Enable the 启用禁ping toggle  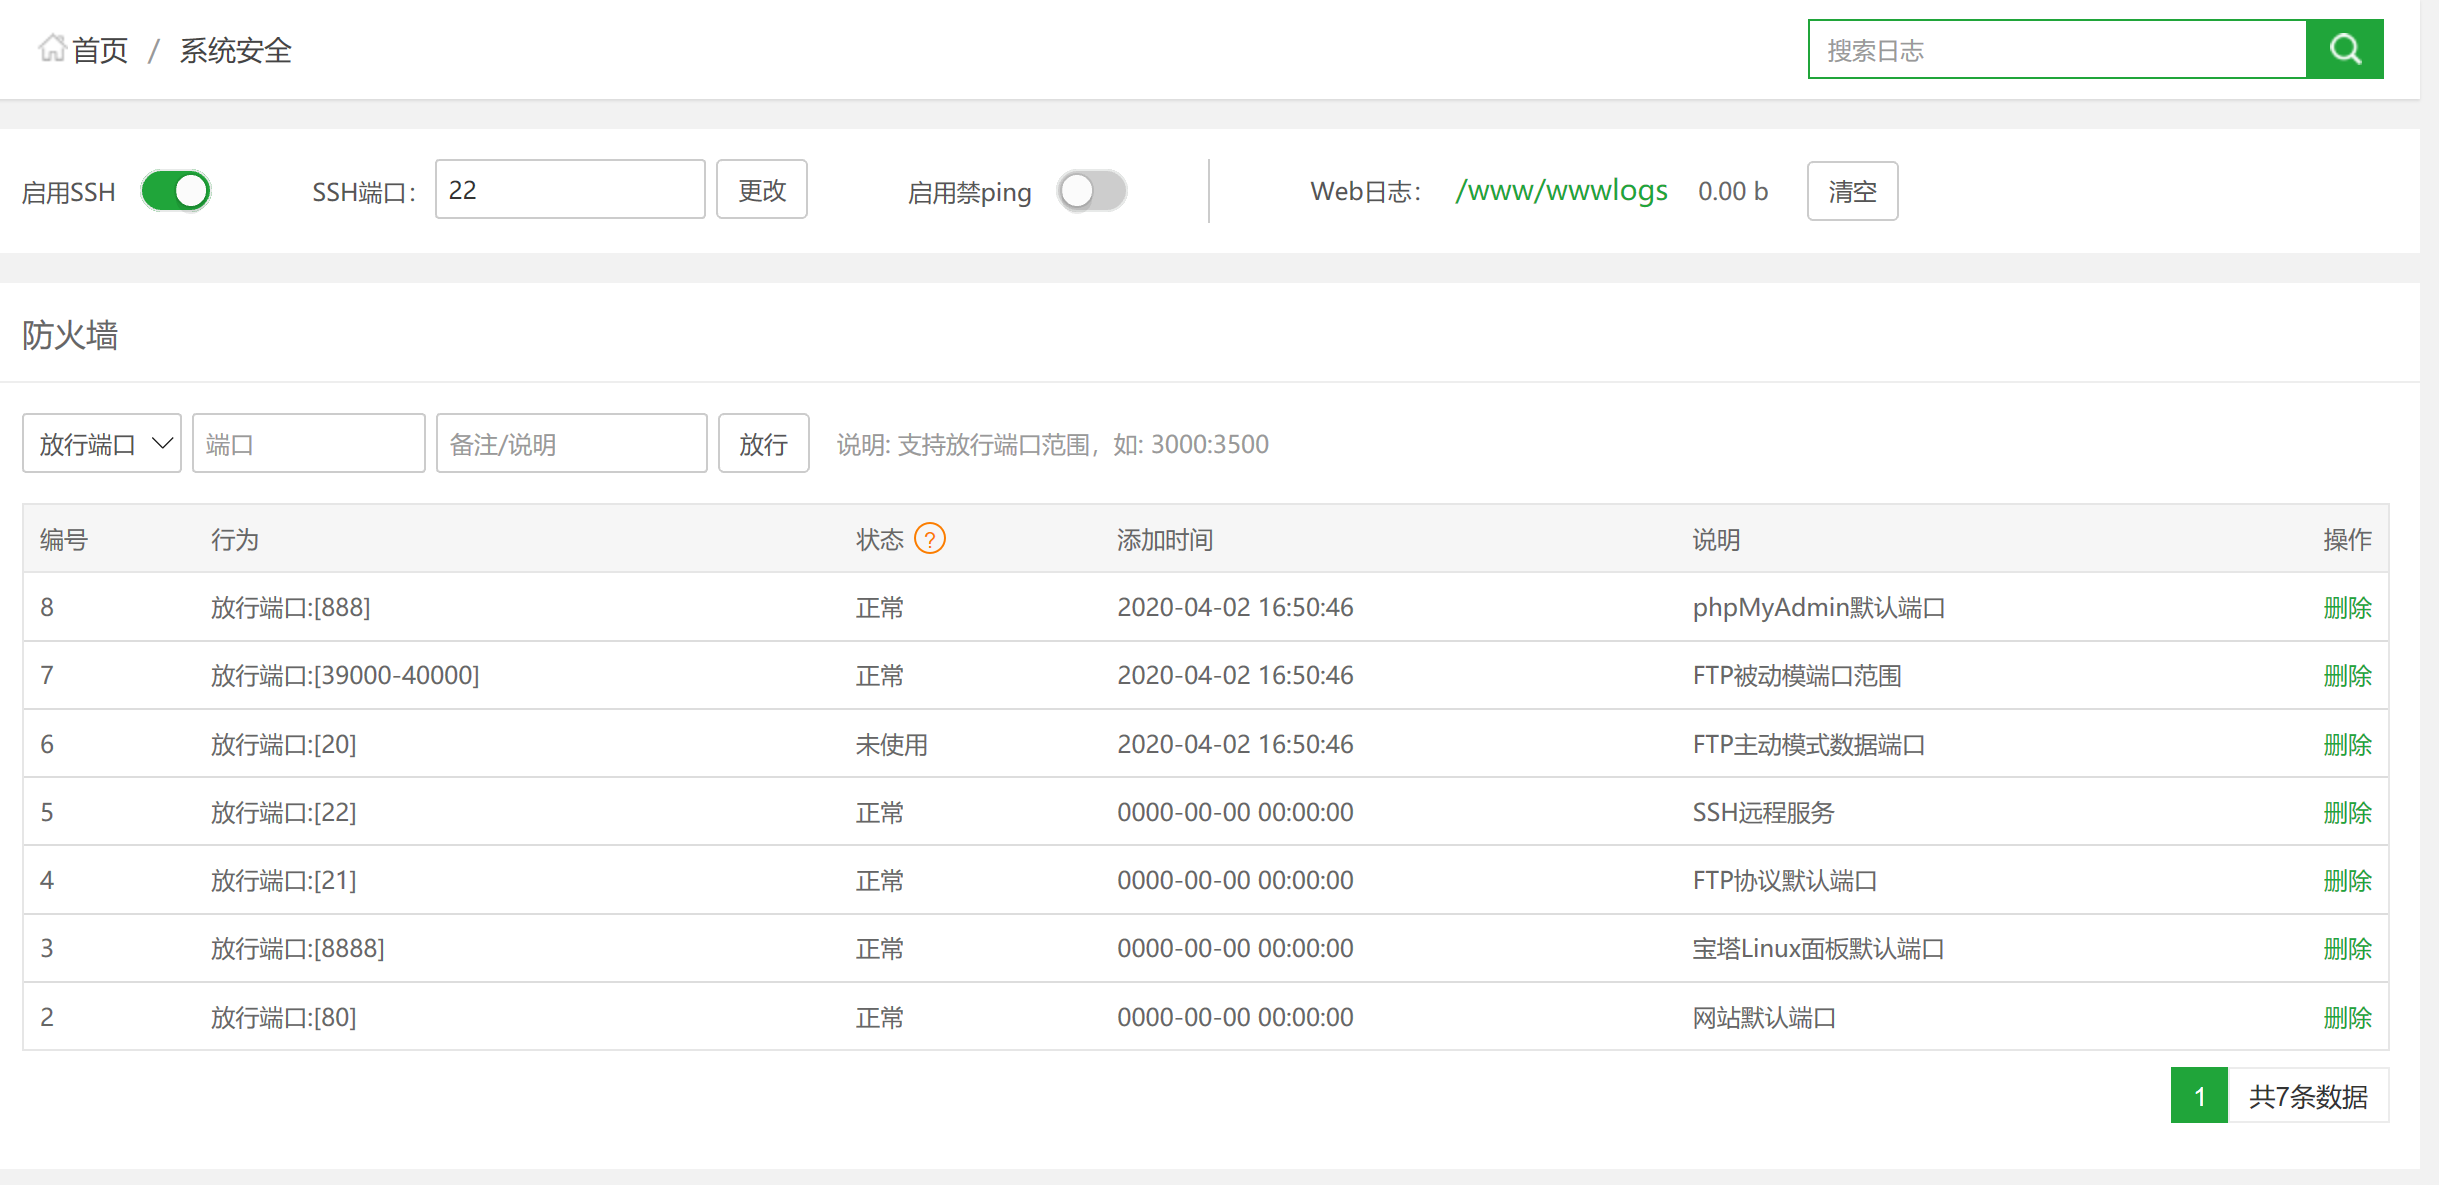(1091, 191)
